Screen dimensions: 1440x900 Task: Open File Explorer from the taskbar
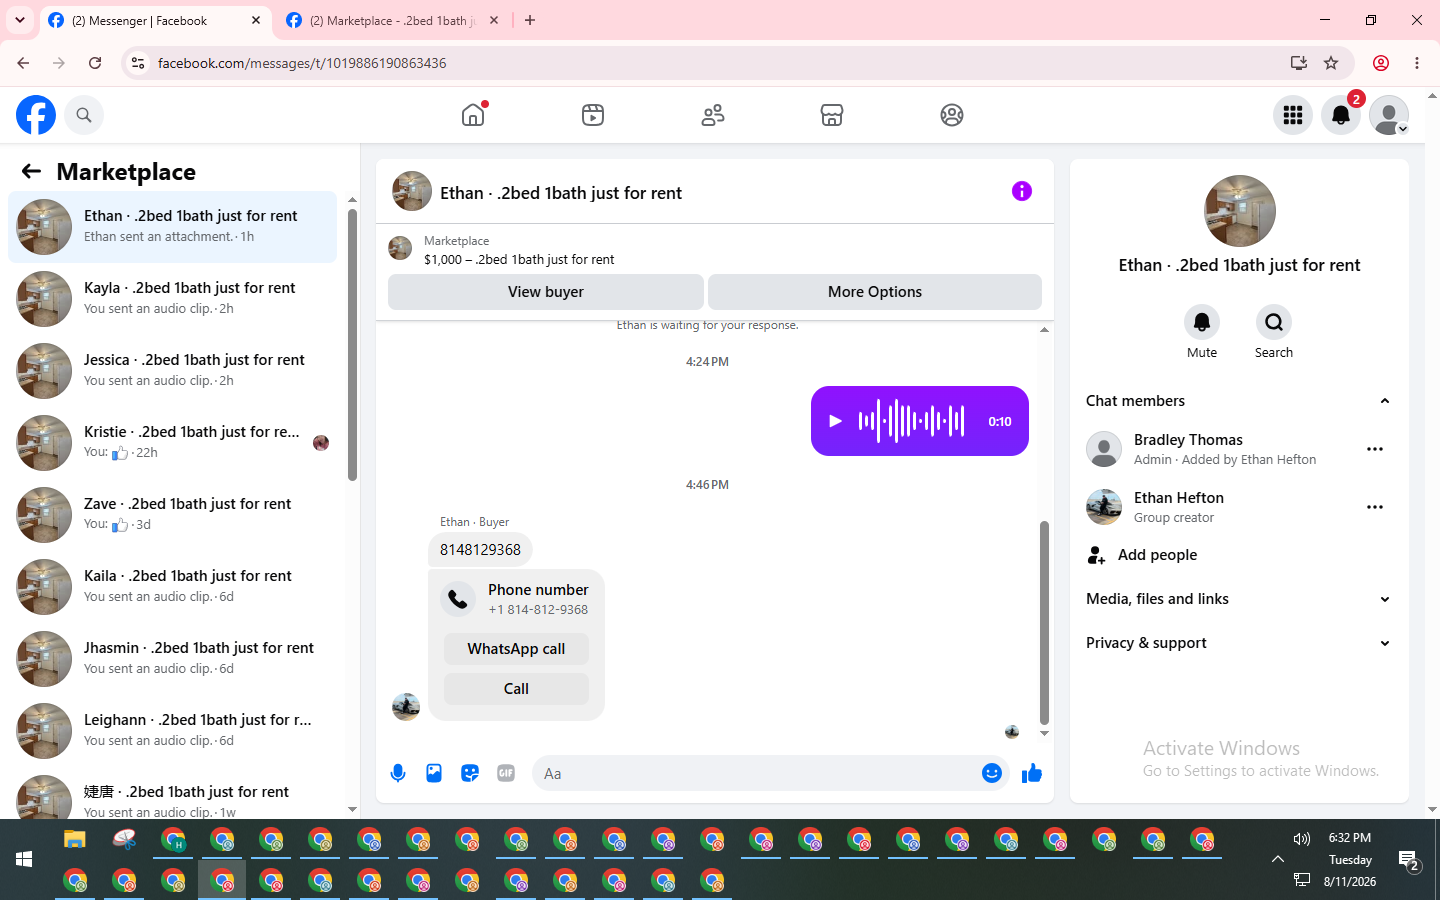pyautogui.click(x=75, y=839)
